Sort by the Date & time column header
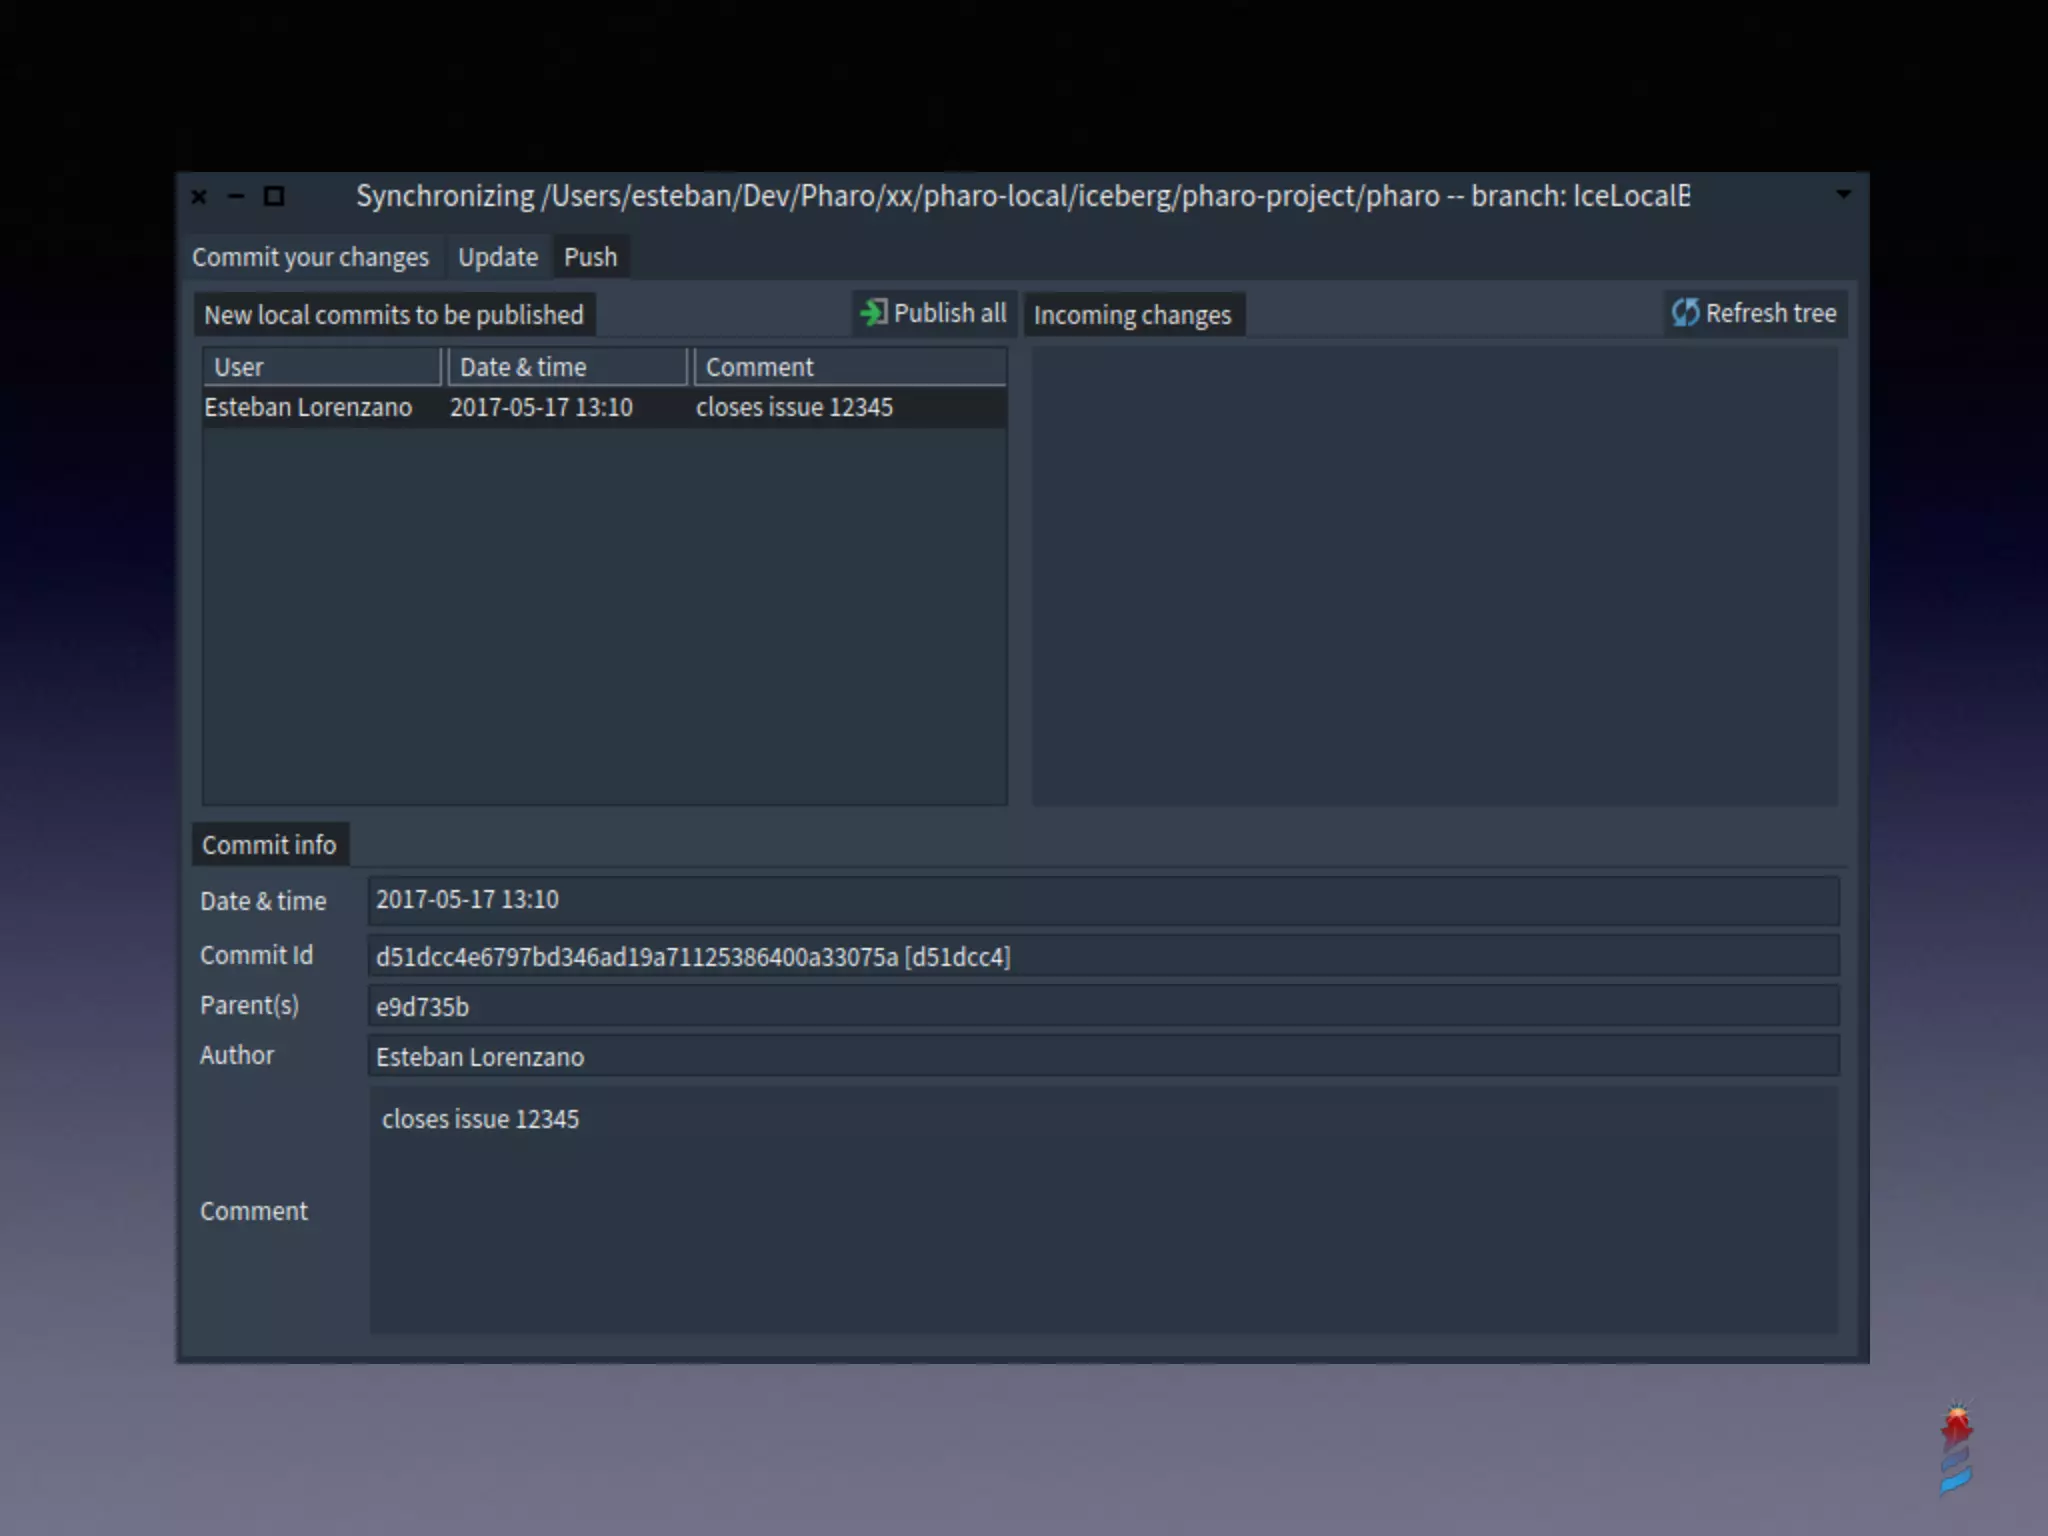This screenshot has width=2048, height=1536. coord(567,367)
